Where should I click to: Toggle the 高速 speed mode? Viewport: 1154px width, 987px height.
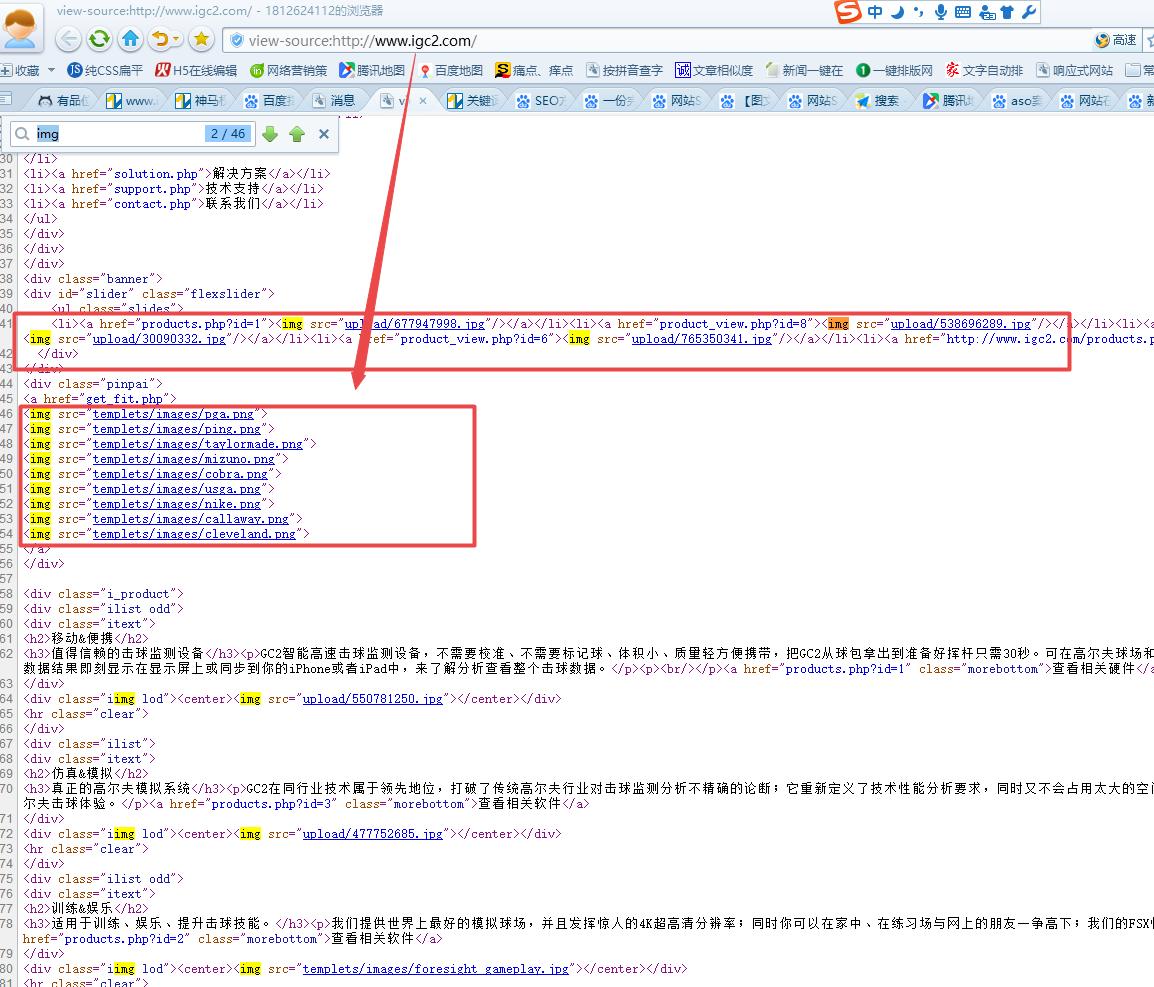point(1117,40)
